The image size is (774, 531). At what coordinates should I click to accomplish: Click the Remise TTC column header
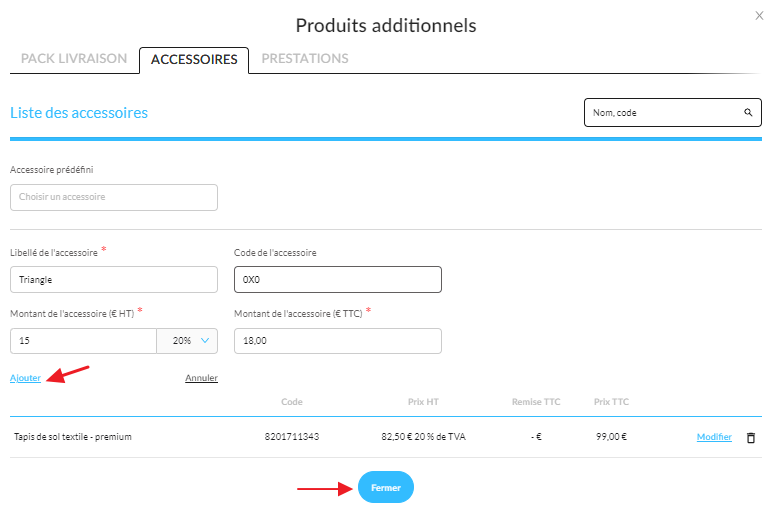(536, 402)
